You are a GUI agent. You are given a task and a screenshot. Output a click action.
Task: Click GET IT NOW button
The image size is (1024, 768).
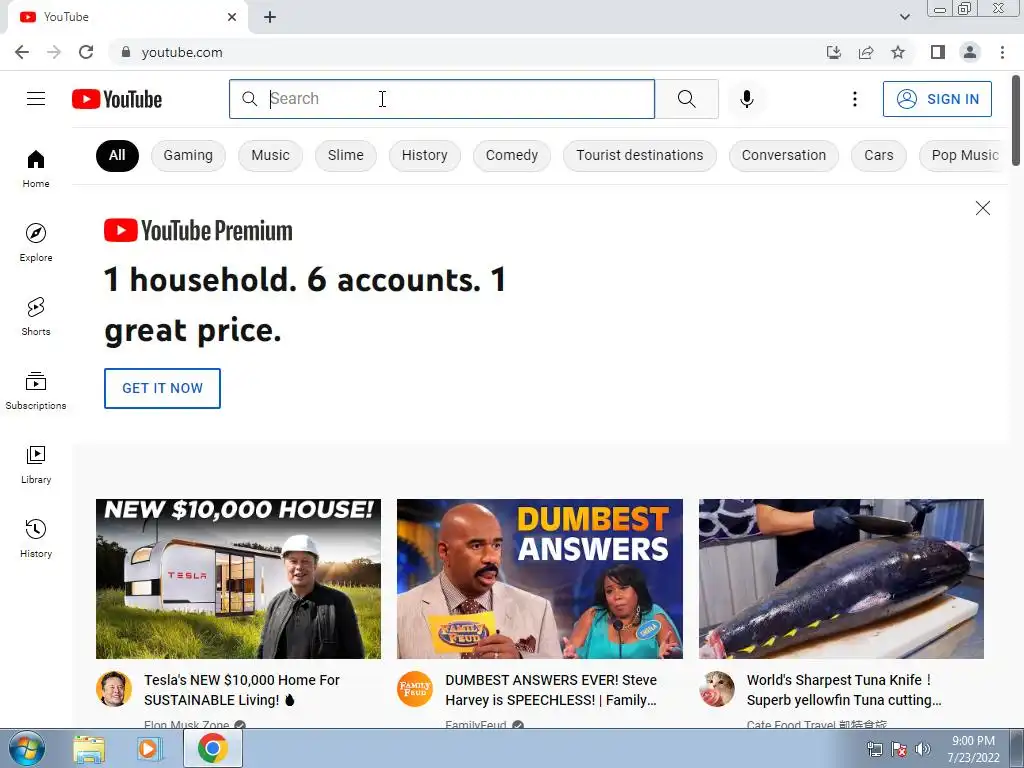(162, 388)
